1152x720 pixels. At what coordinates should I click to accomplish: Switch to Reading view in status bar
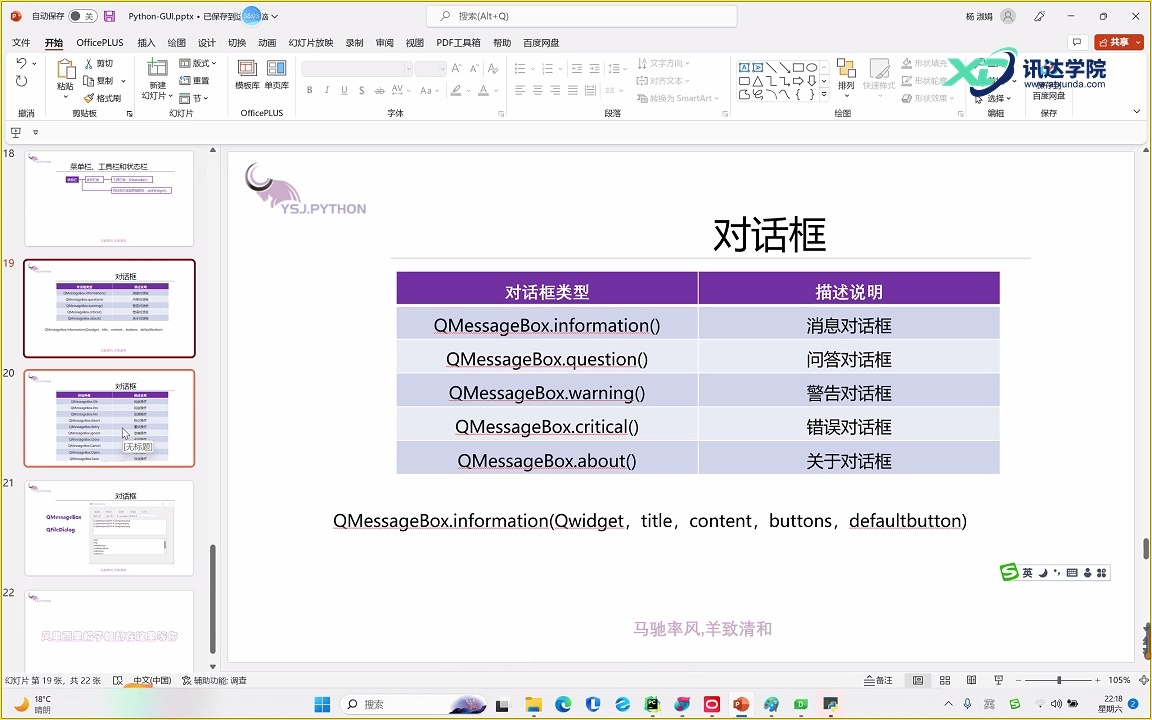pyautogui.click(x=971, y=680)
